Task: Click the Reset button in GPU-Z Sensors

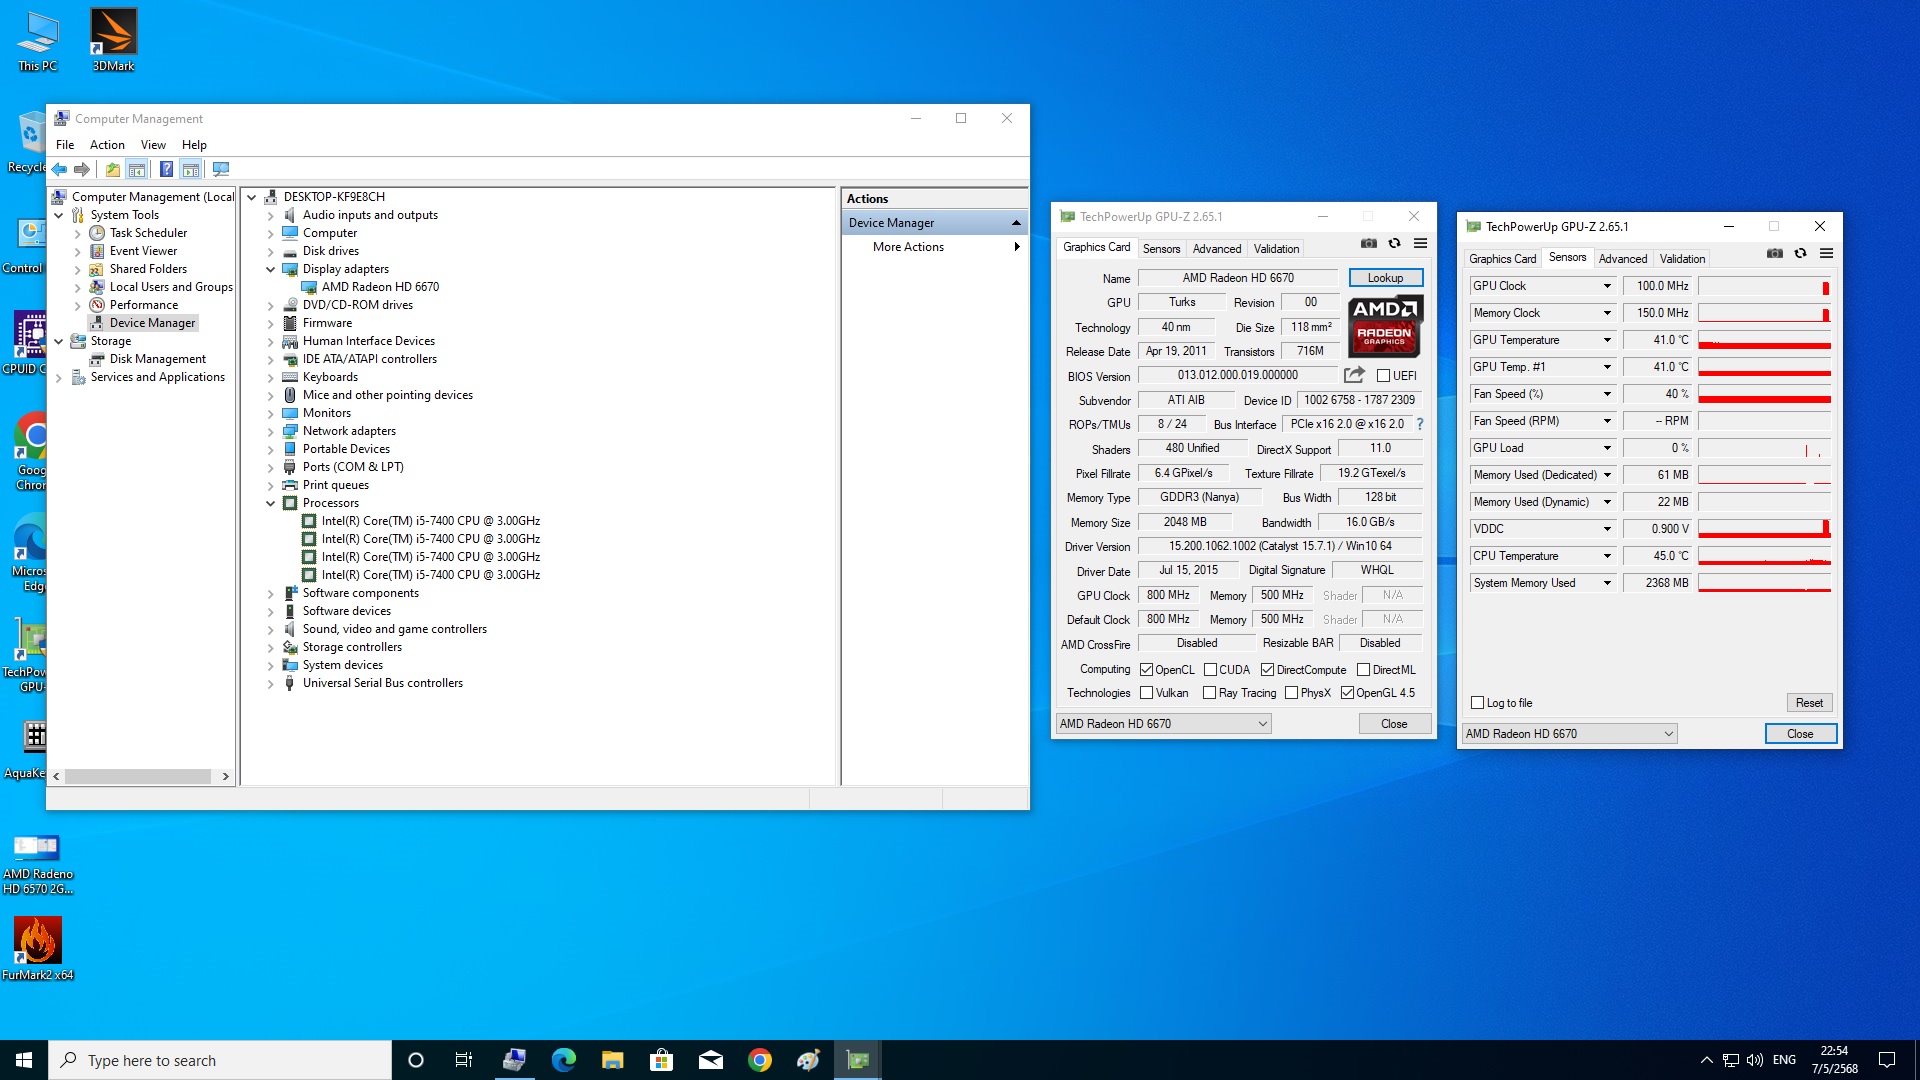Action: click(x=1809, y=703)
